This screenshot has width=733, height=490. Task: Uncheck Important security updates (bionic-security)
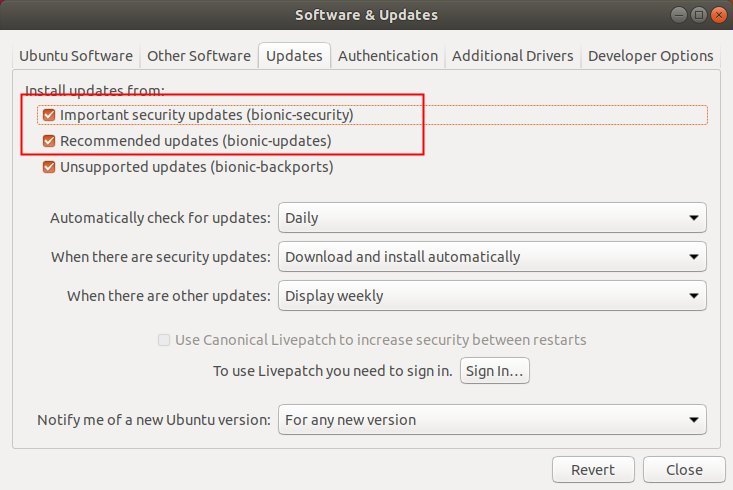pos(49,115)
